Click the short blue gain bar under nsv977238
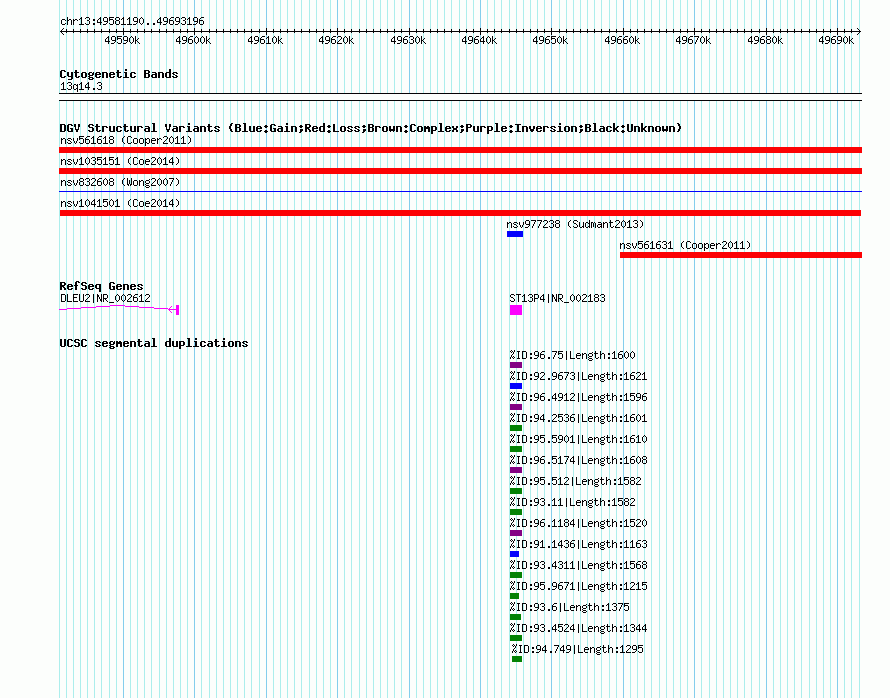The height and width of the screenshot is (698, 890). (x=515, y=234)
